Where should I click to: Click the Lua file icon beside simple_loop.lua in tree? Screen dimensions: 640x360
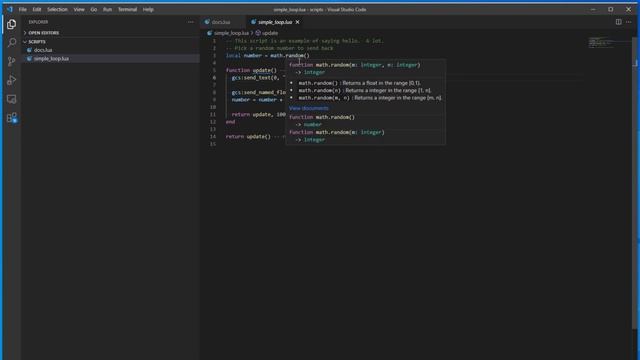point(29,59)
